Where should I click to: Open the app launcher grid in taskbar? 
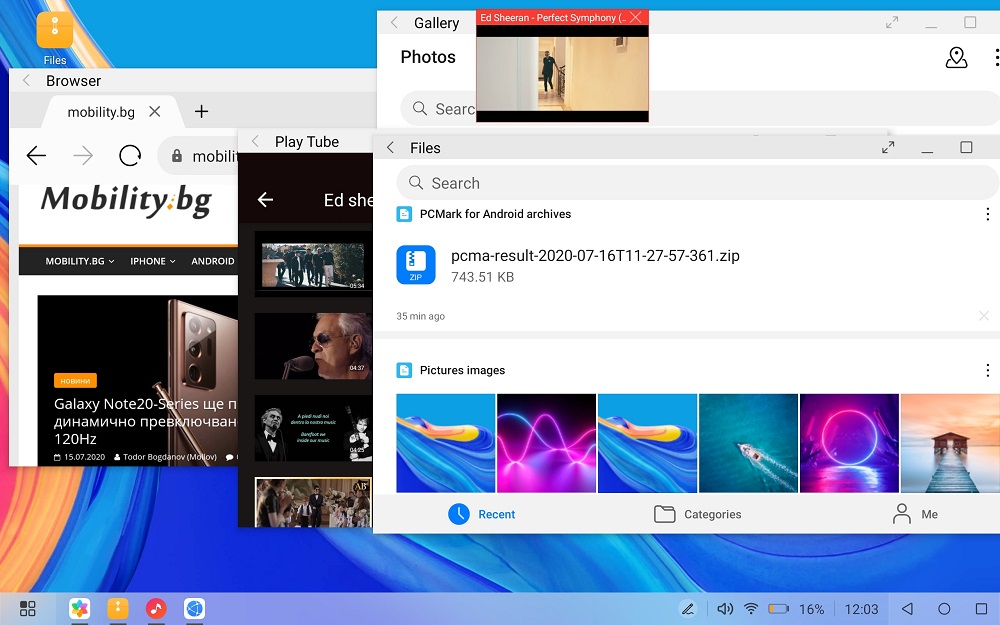pos(27,608)
